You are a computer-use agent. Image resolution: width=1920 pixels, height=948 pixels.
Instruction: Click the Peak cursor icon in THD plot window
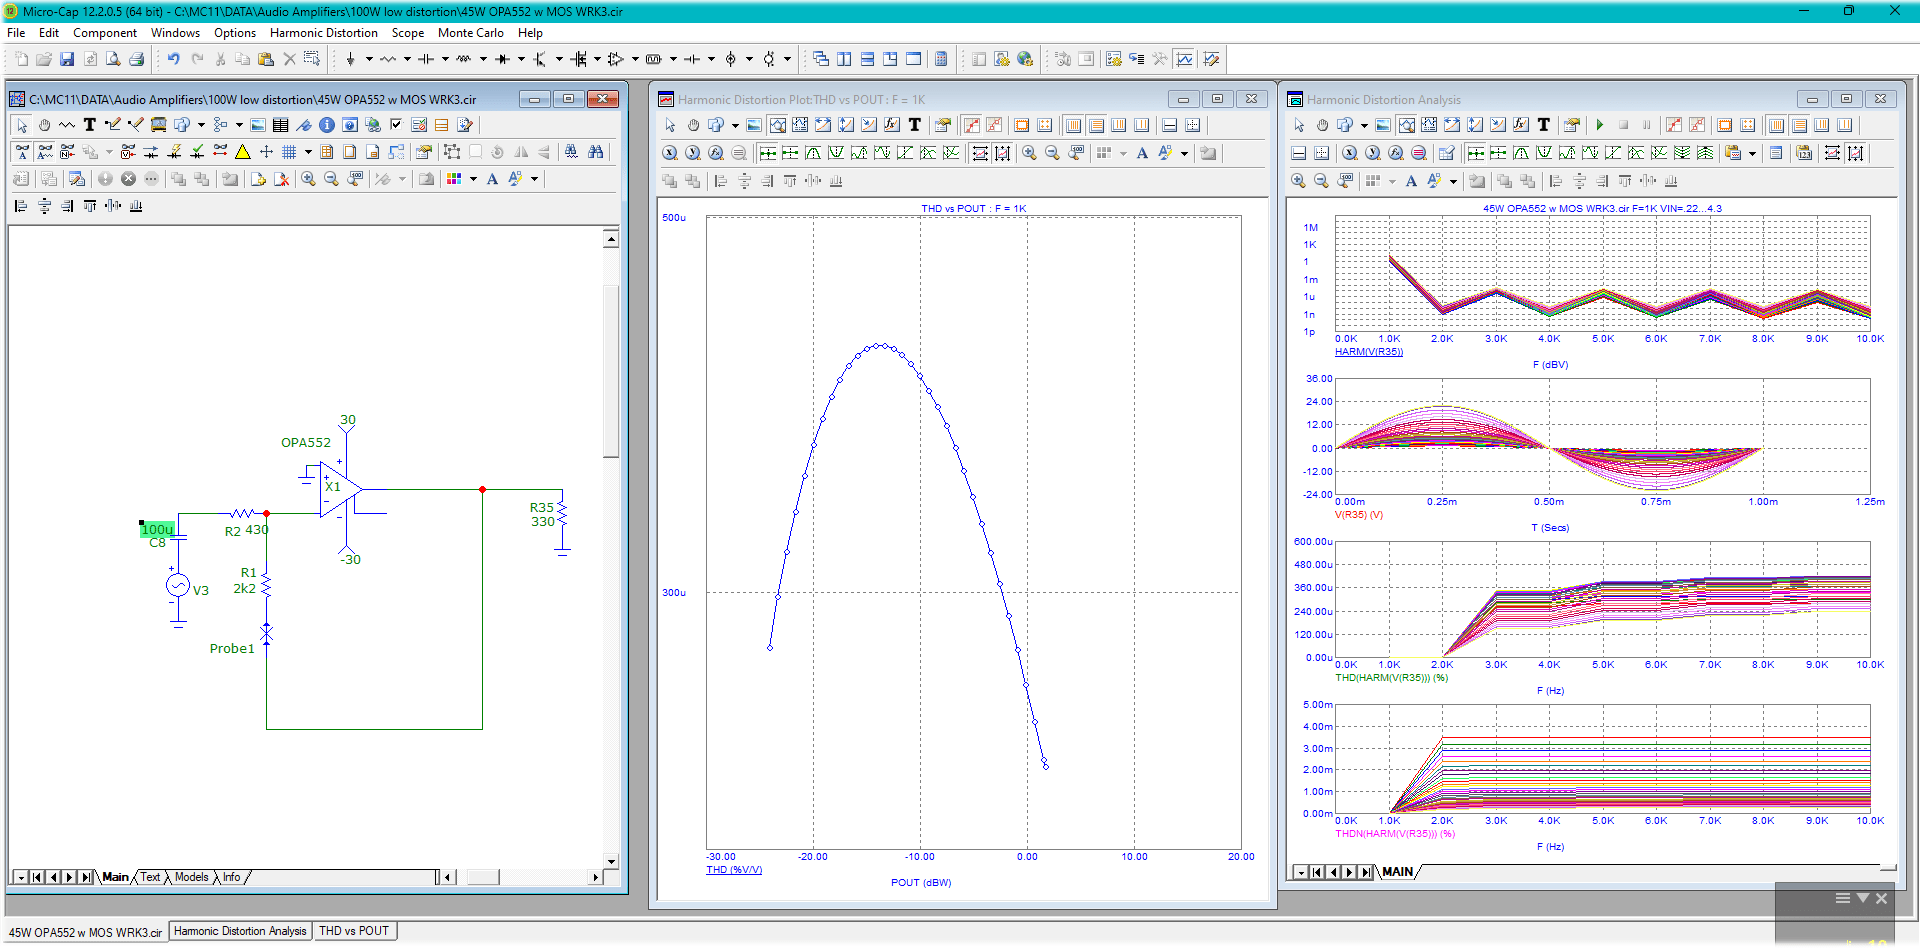813,153
